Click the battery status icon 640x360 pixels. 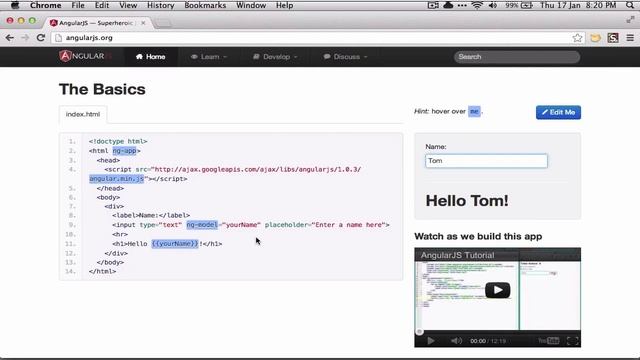click(526, 5)
